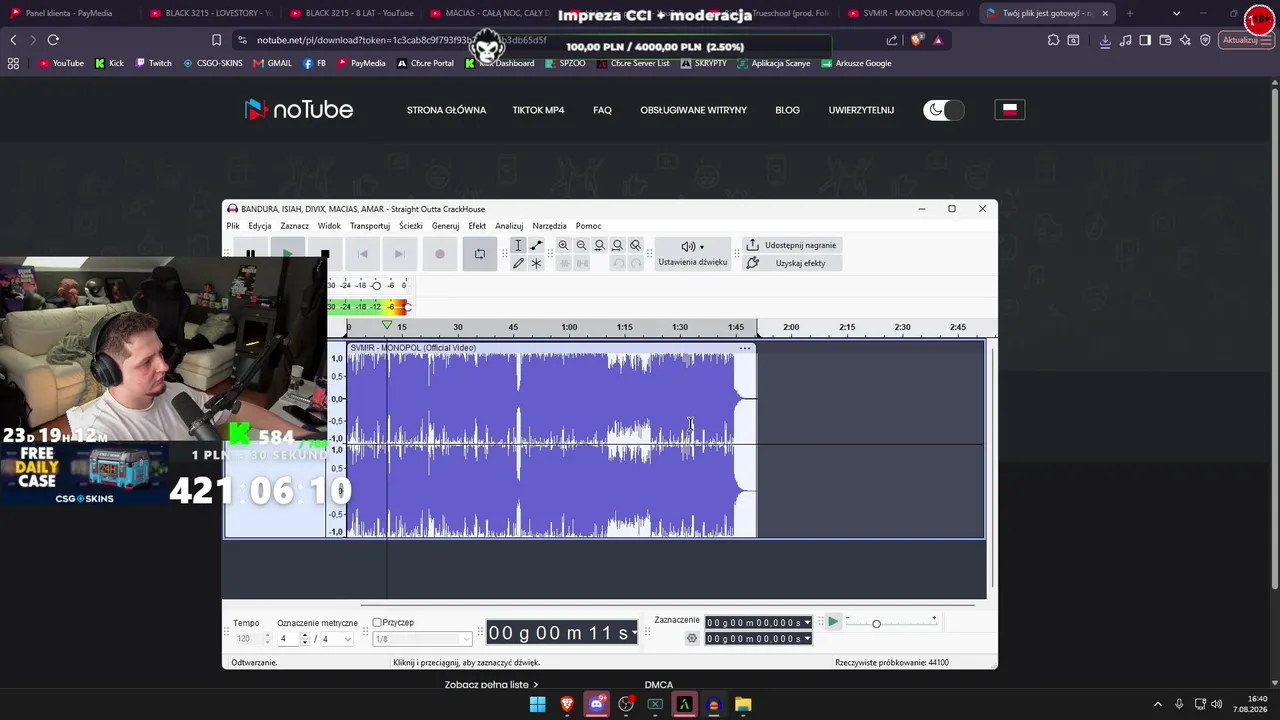Hit the red Record button in Audacity
The width and height of the screenshot is (1280, 720).
pyautogui.click(x=439, y=254)
